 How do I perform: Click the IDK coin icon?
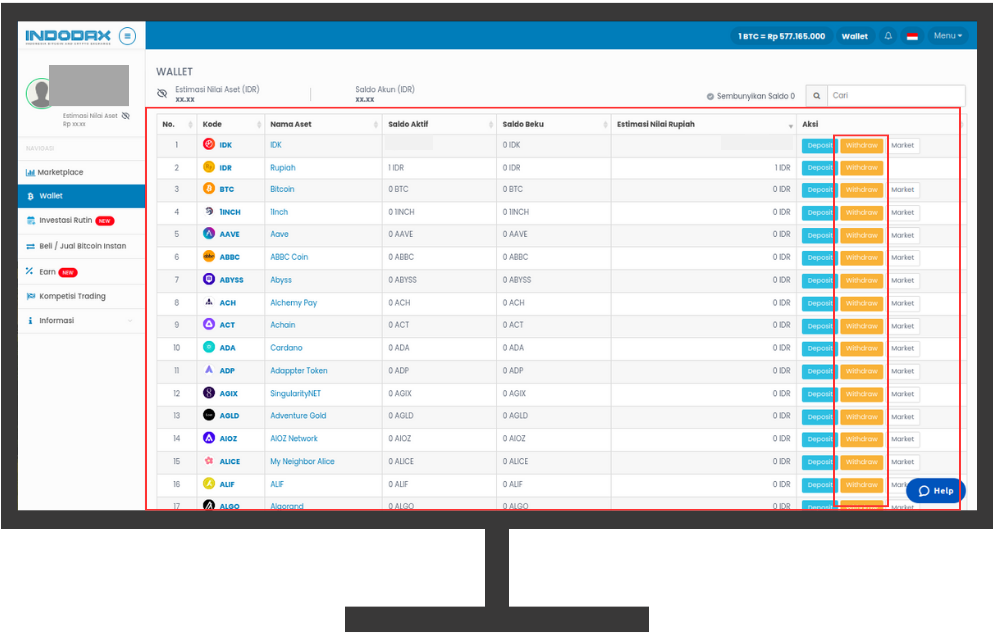point(209,145)
